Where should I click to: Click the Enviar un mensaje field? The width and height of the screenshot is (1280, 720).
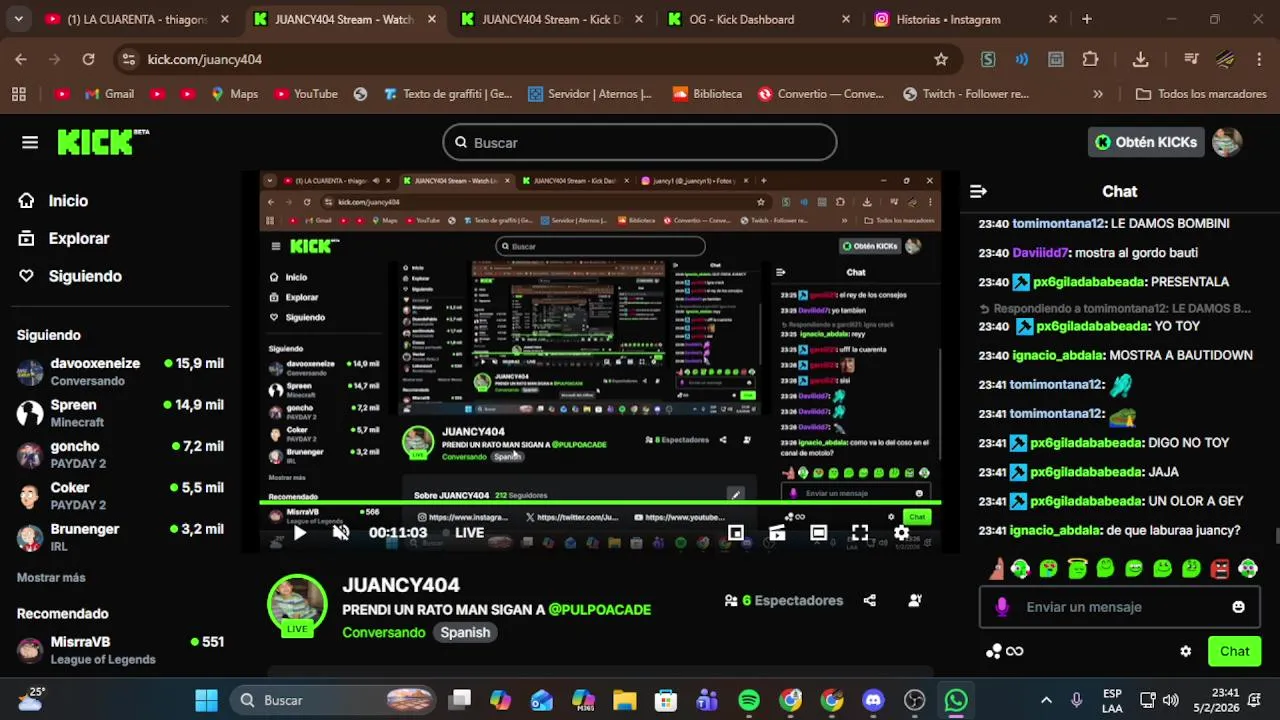(x=1120, y=607)
